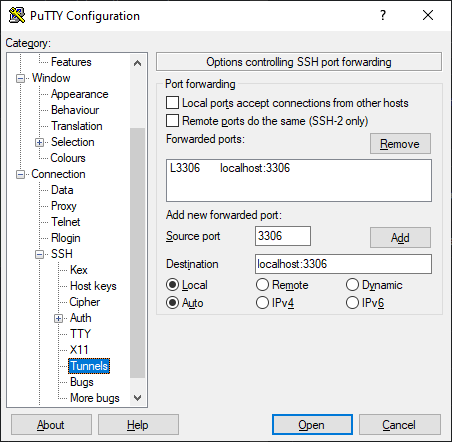Collapse the Window tree node
Image resolution: width=452 pixels, height=442 pixels.
(21, 79)
